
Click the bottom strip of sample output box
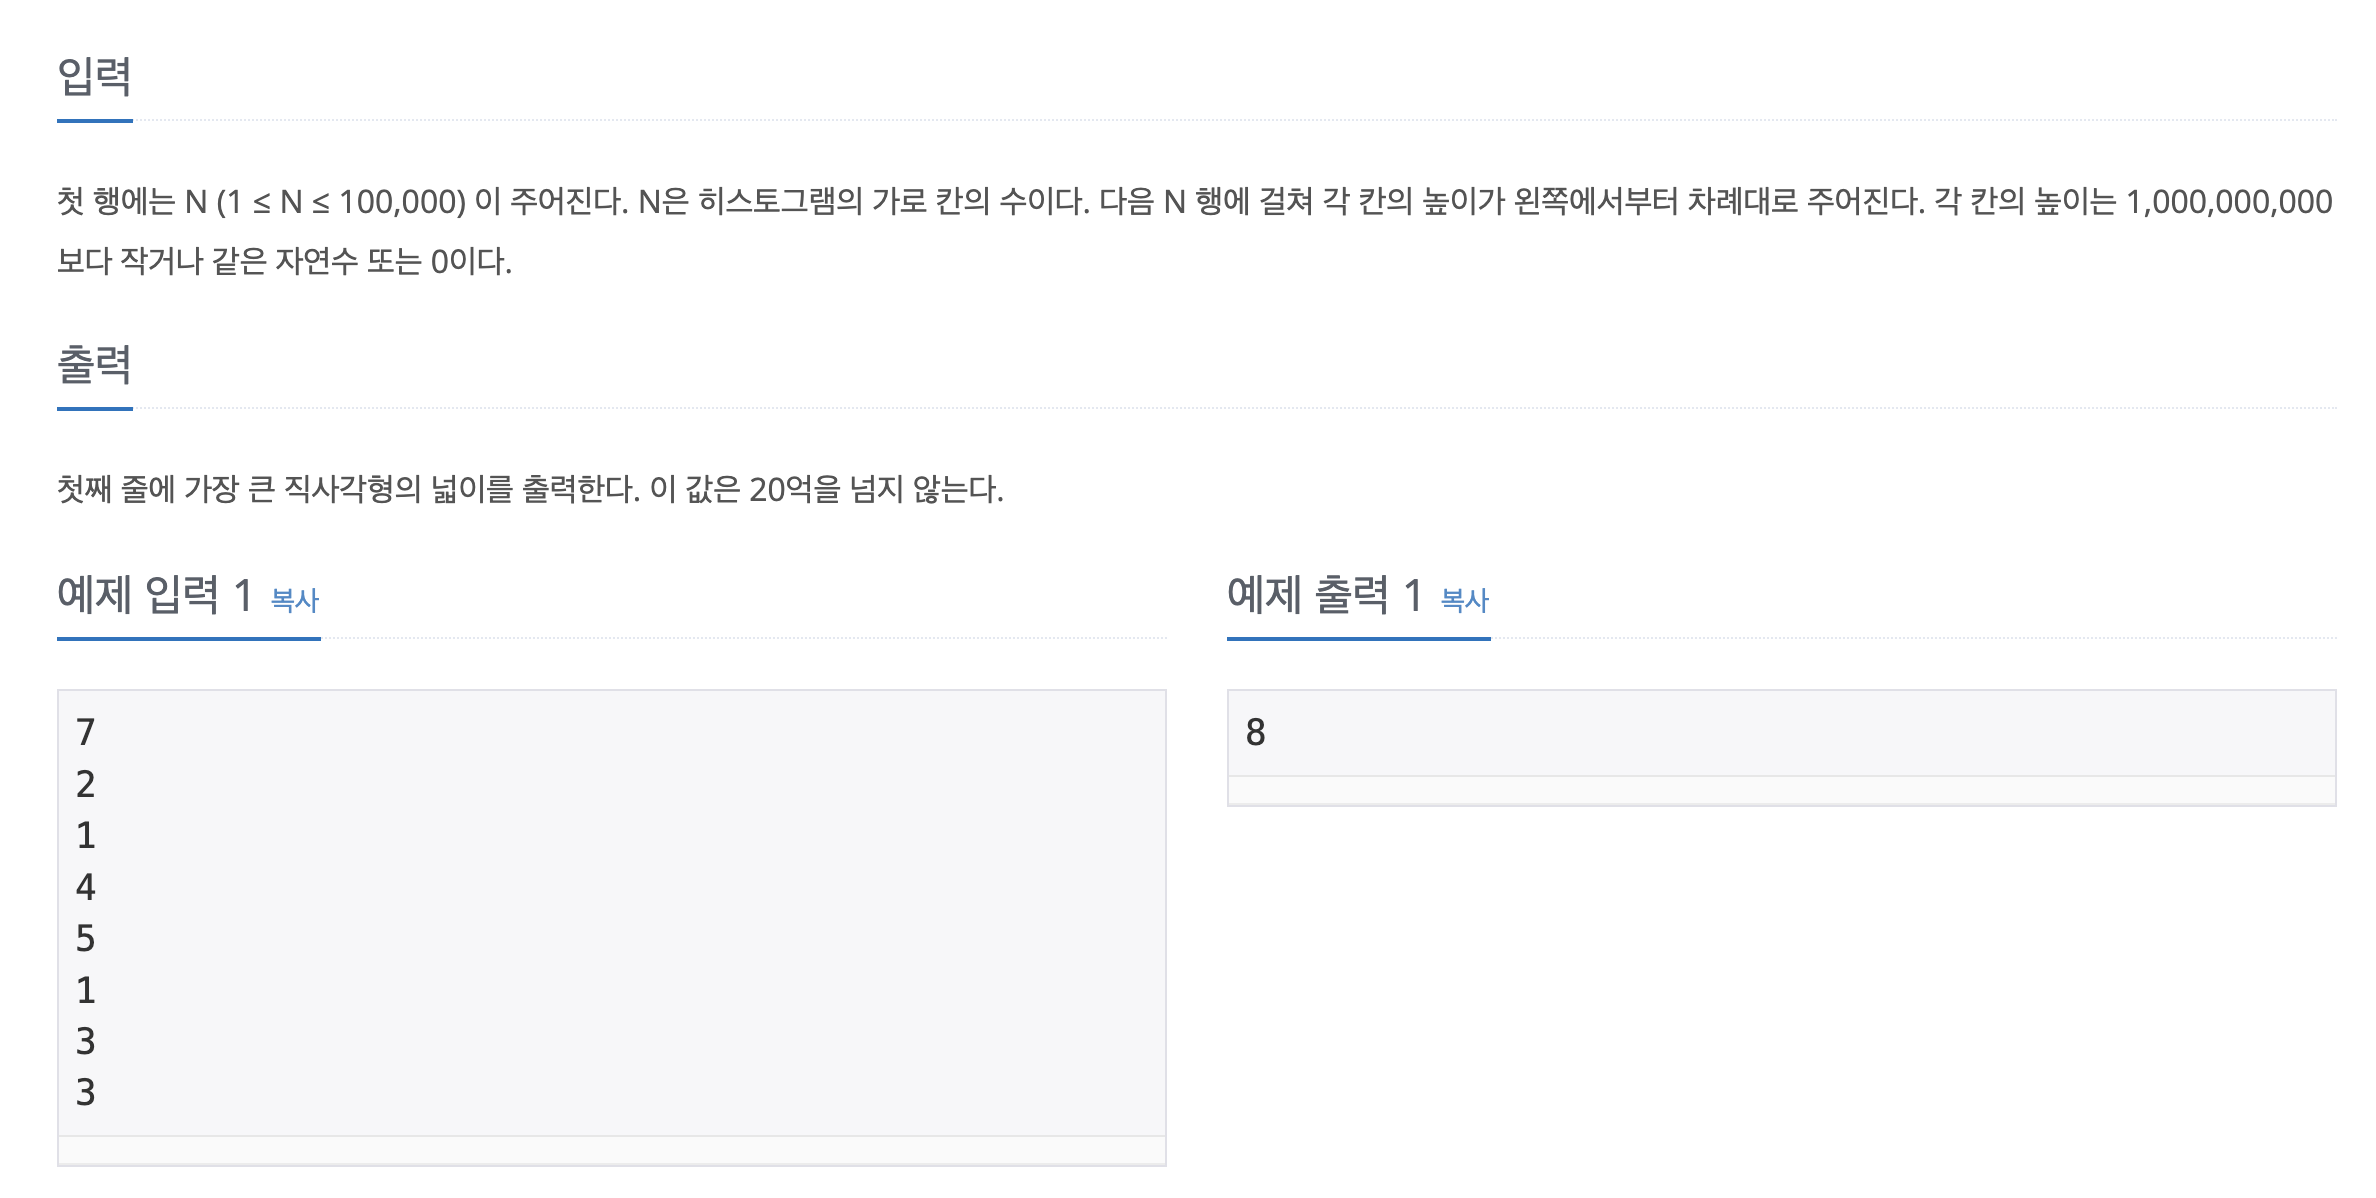[1782, 790]
